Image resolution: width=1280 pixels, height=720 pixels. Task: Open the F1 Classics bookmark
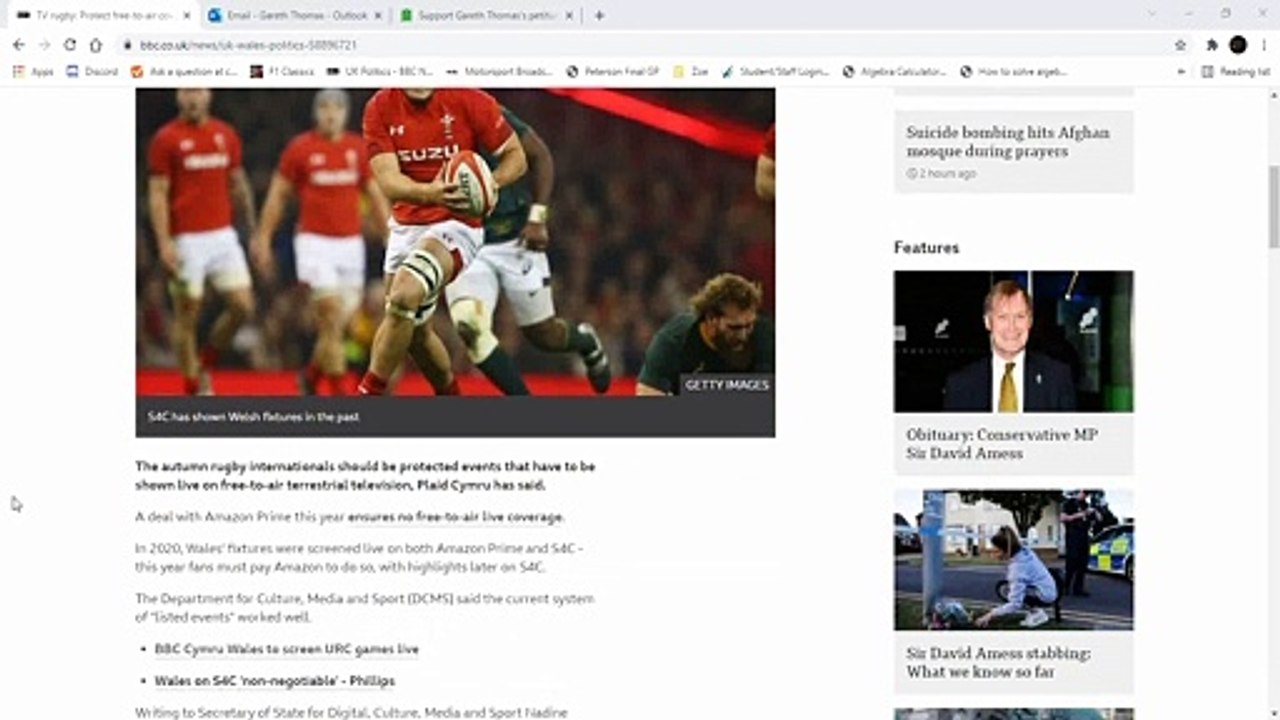pos(282,72)
